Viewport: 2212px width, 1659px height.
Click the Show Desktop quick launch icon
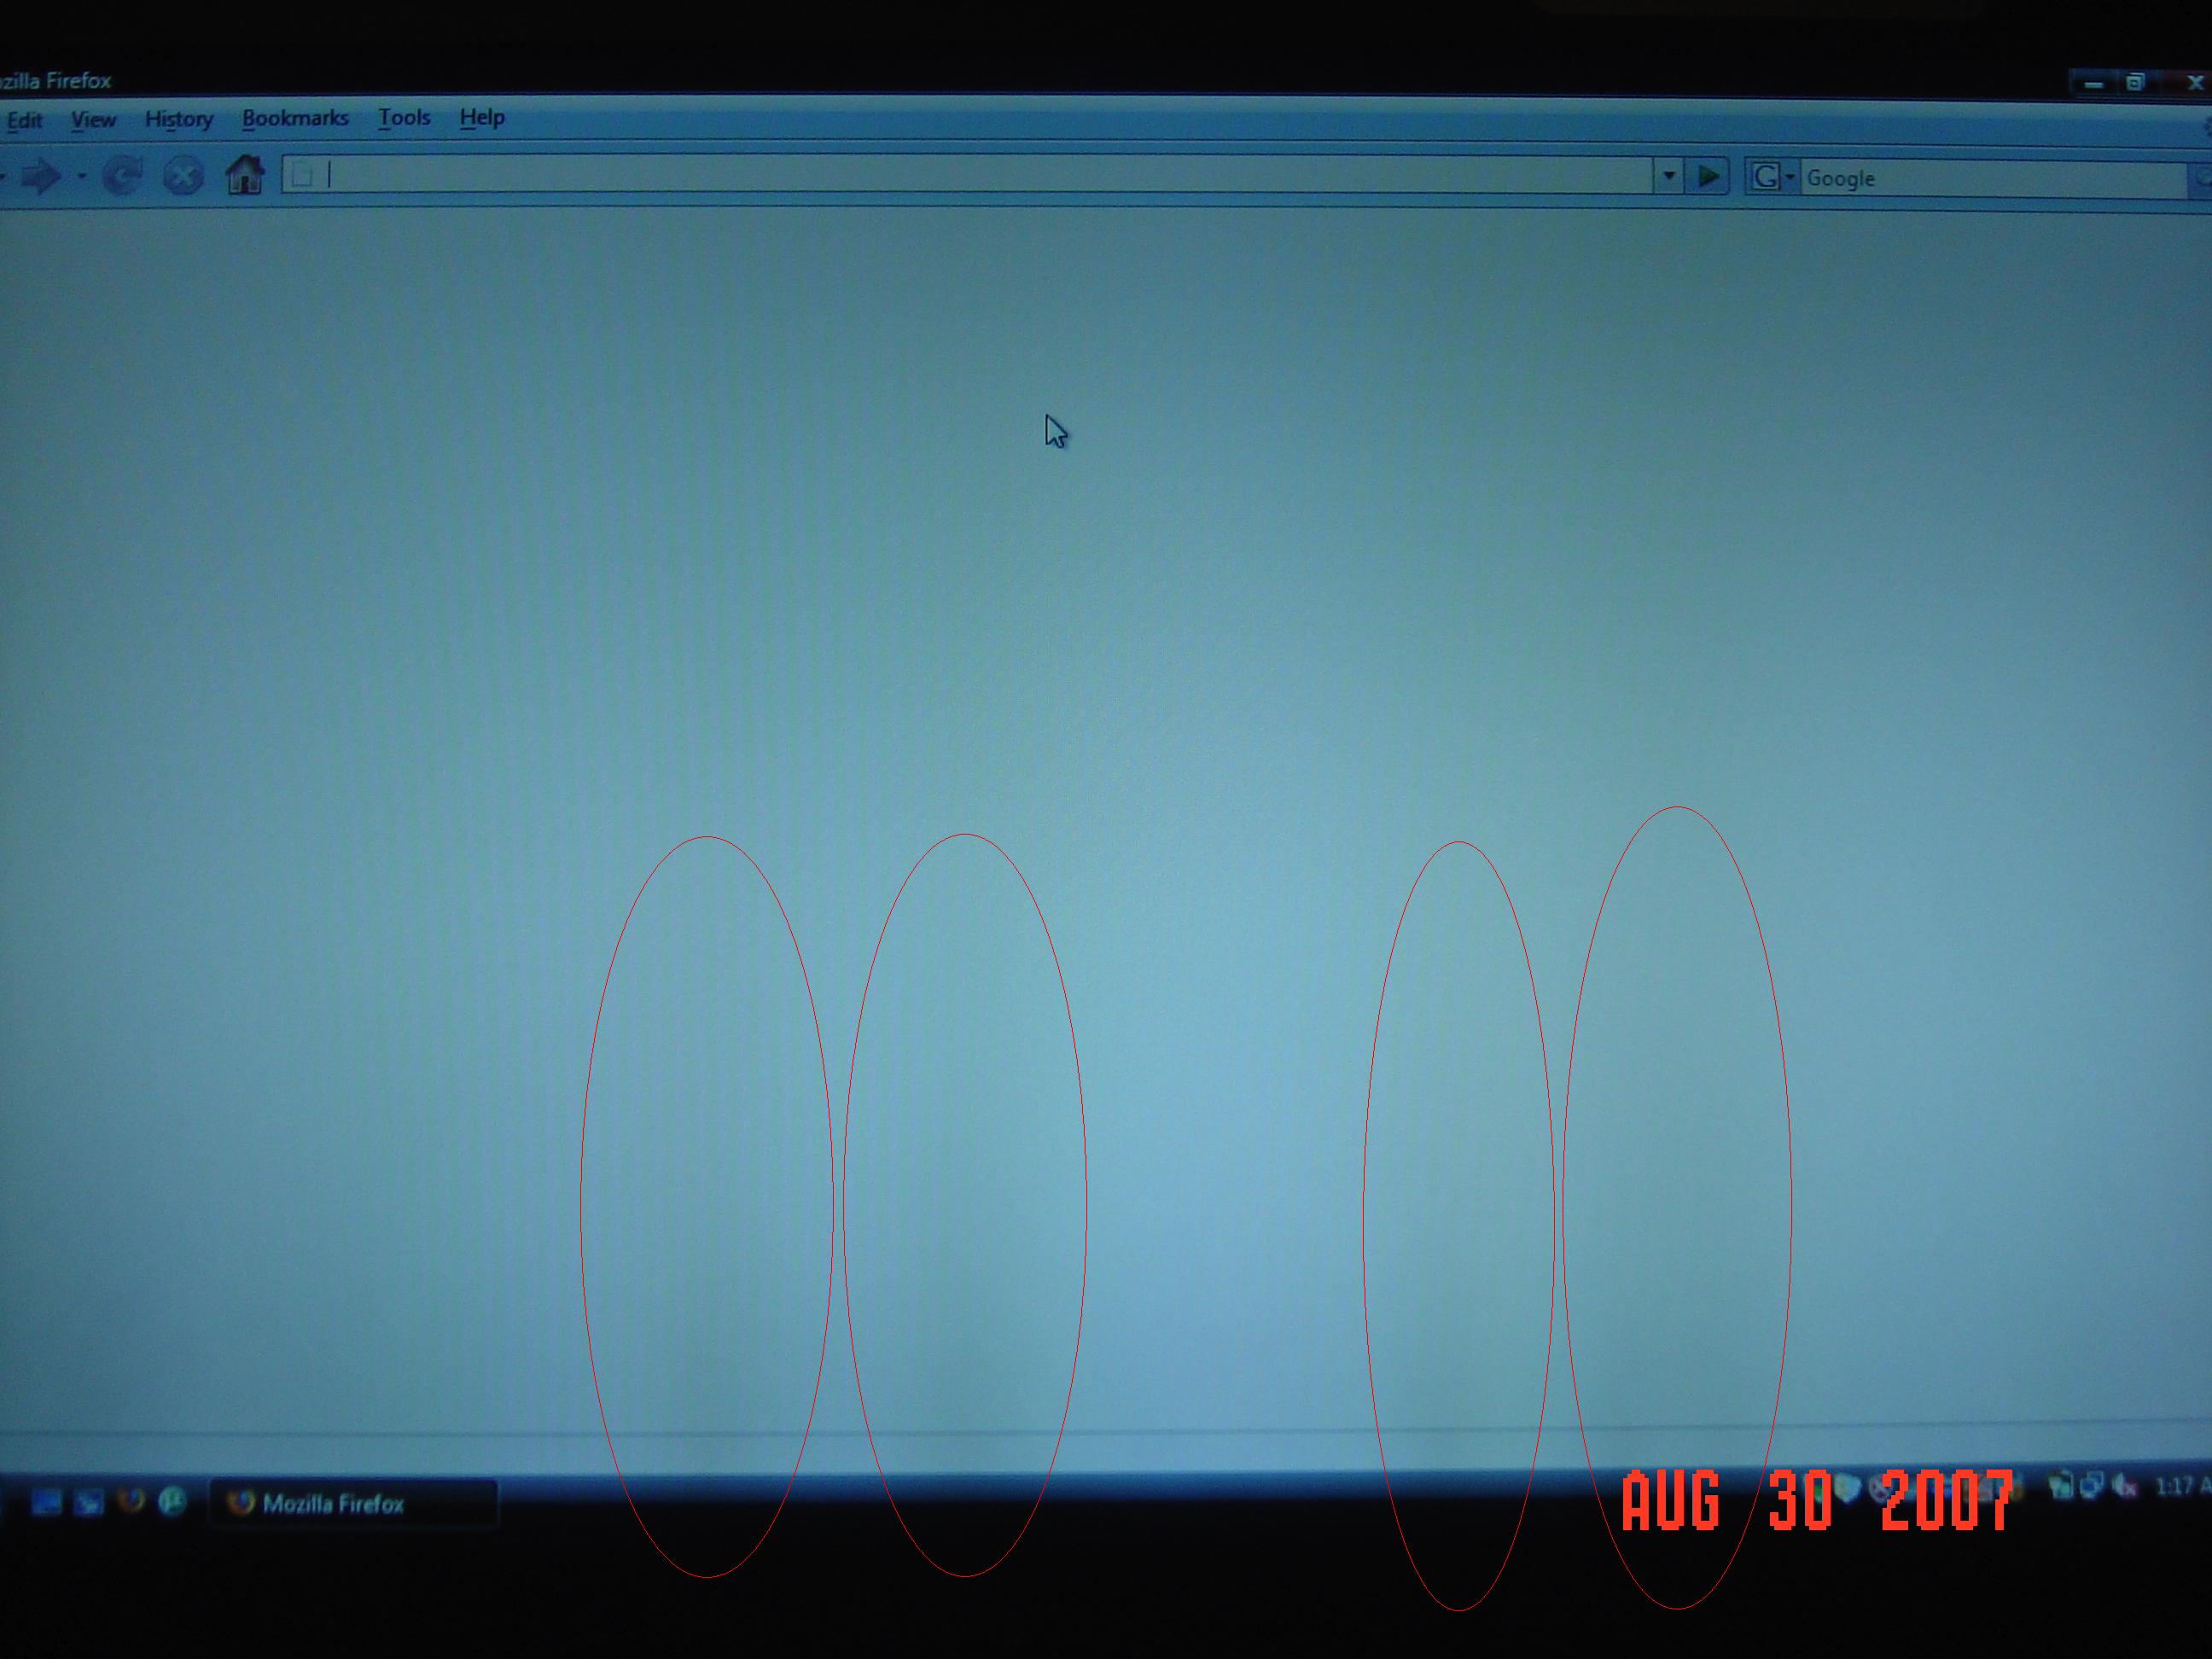click(x=46, y=1503)
